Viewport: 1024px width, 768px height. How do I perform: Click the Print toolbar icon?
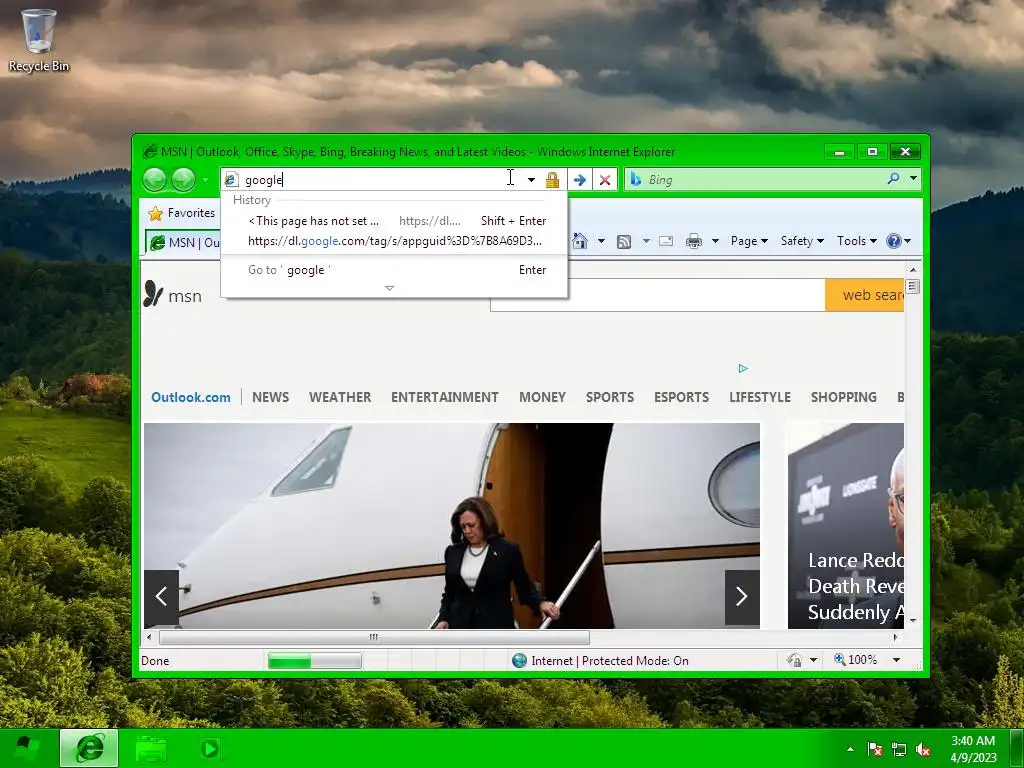694,241
